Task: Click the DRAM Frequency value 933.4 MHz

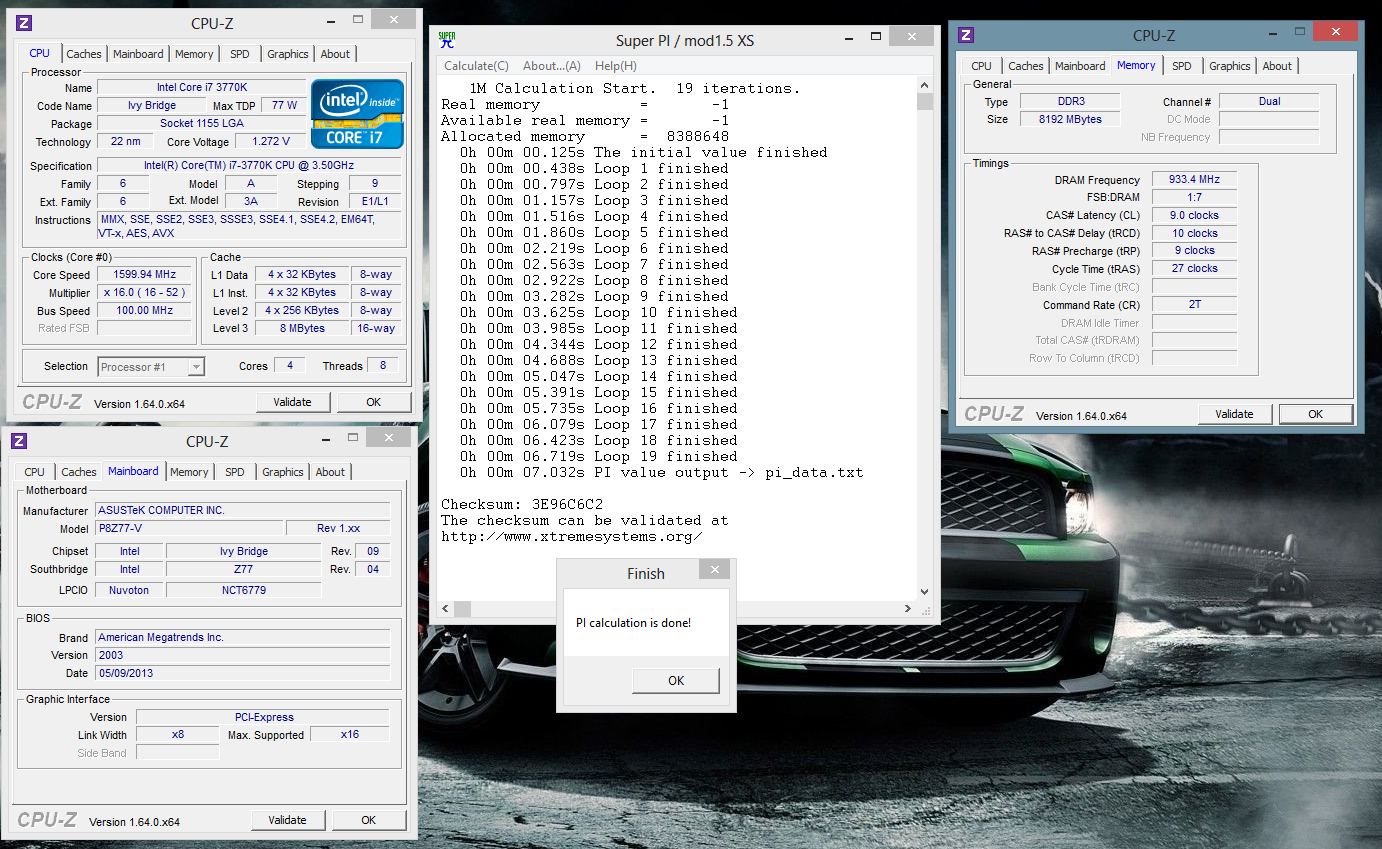Action: click(x=1194, y=180)
